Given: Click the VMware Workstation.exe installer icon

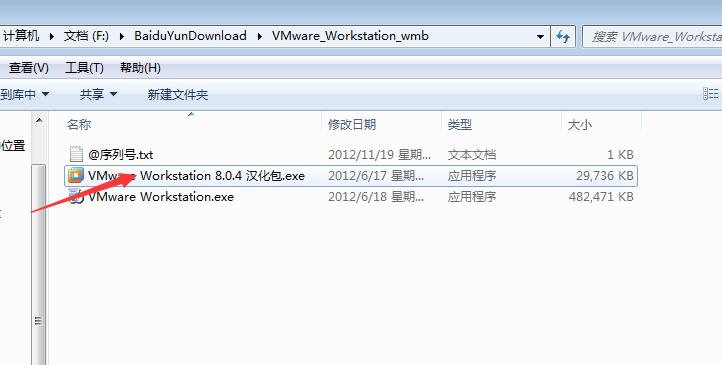Looking at the screenshot, I should coord(76,197).
